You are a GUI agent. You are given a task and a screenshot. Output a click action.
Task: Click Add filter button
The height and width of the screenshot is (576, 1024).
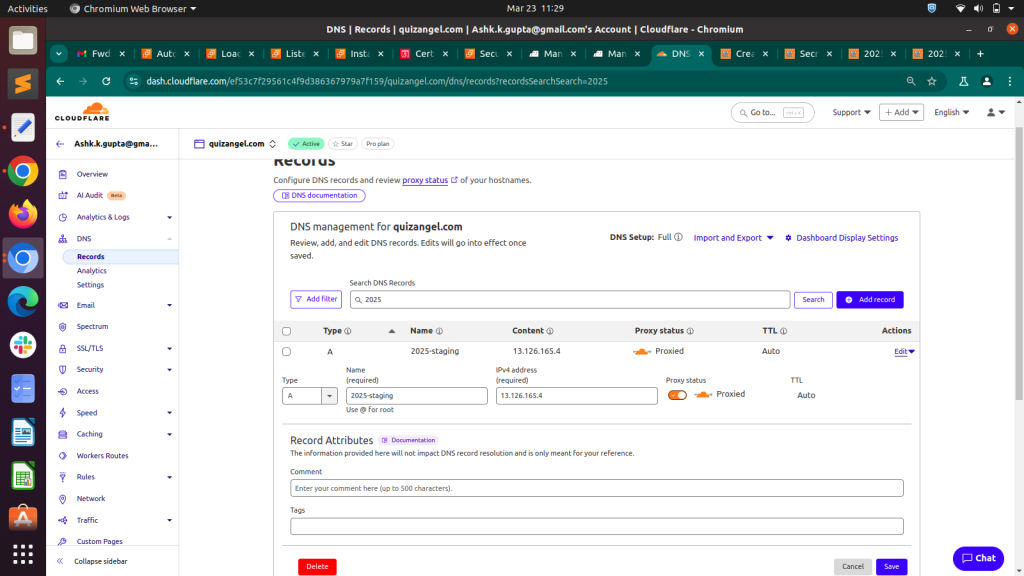(316, 299)
